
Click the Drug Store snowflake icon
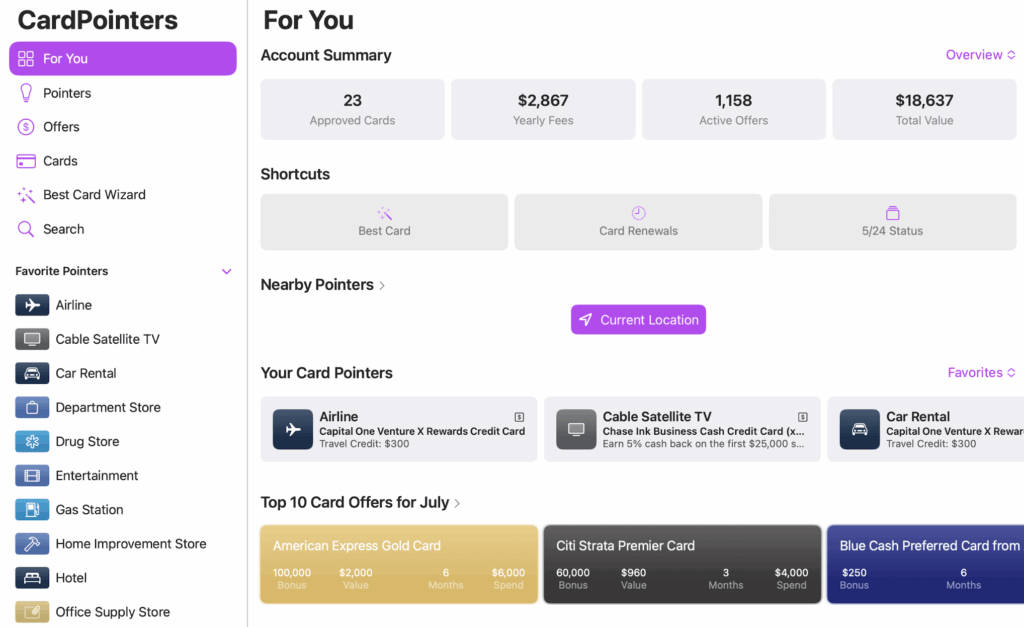[x=32, y=441]
